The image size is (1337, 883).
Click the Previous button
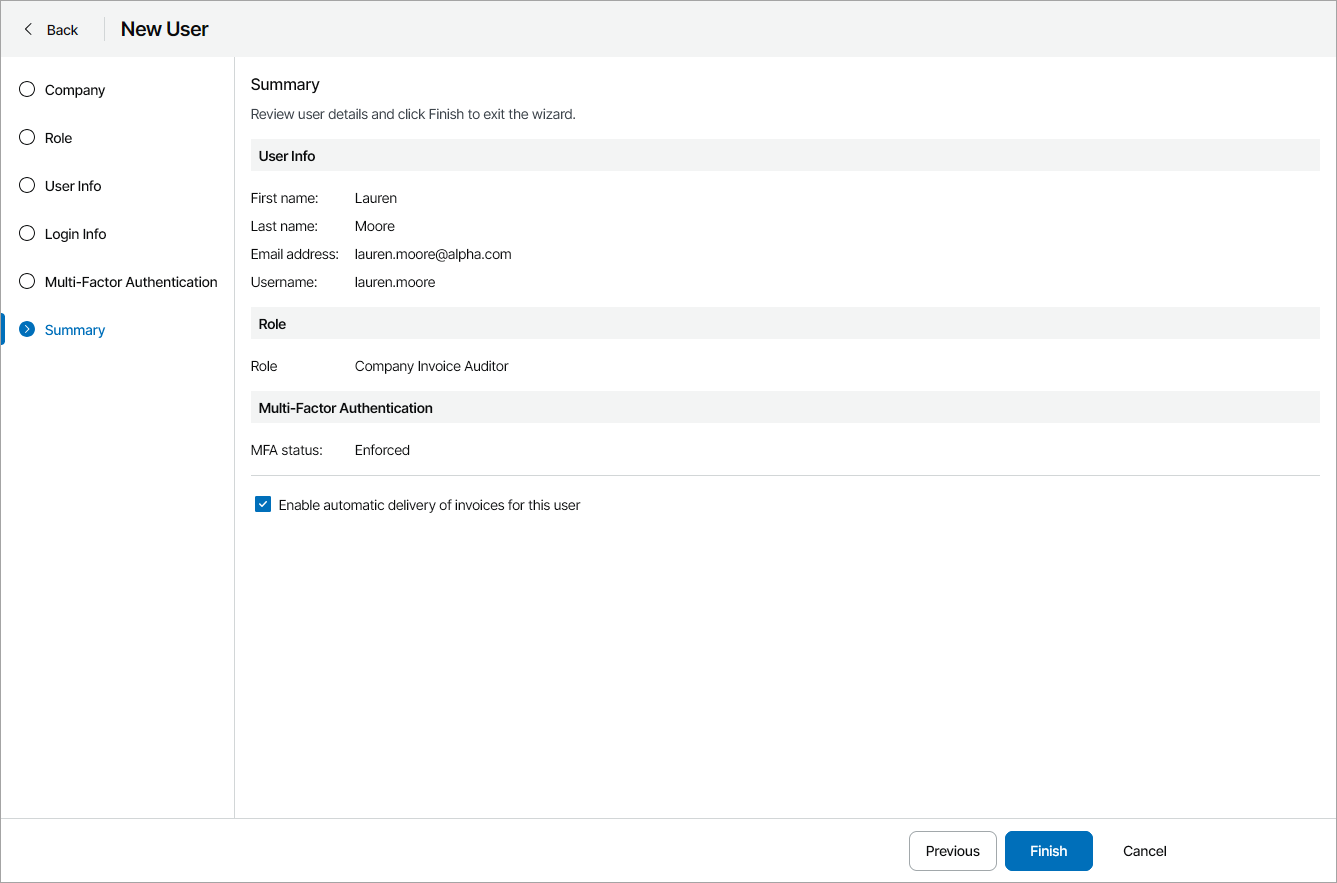click(x=952, y=851)
